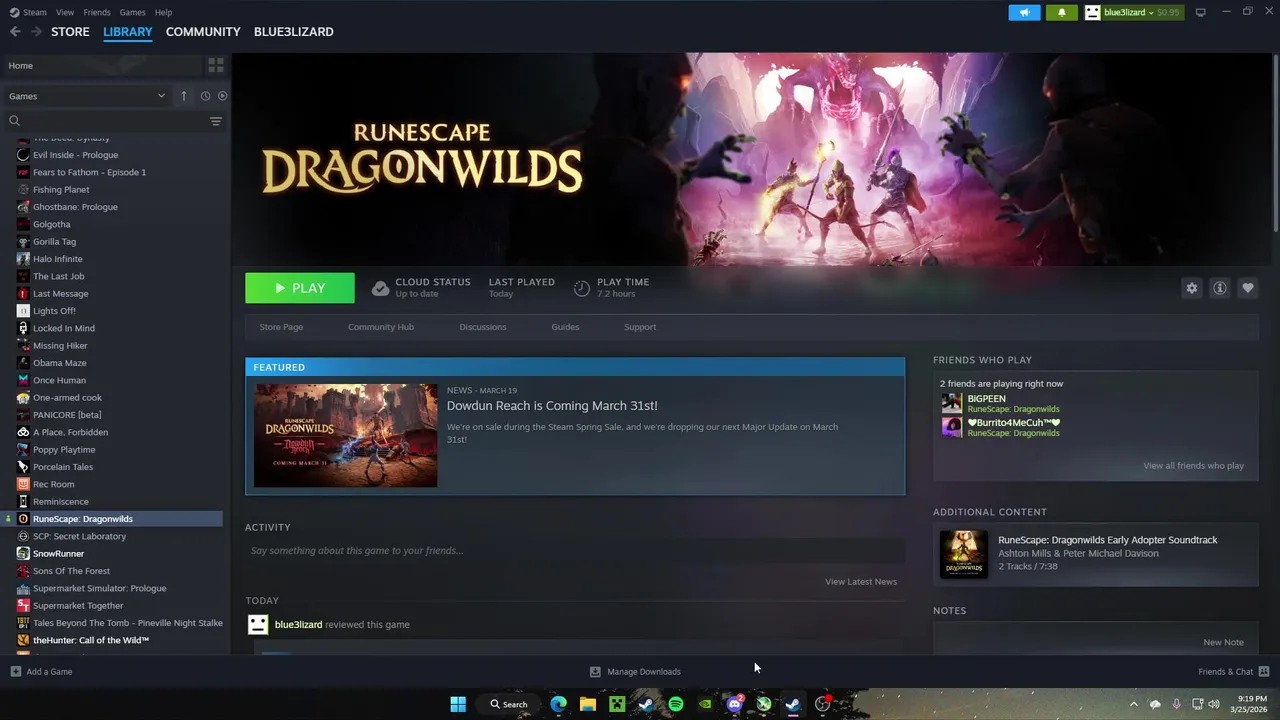Open the Community Hub link

point(381,327)
